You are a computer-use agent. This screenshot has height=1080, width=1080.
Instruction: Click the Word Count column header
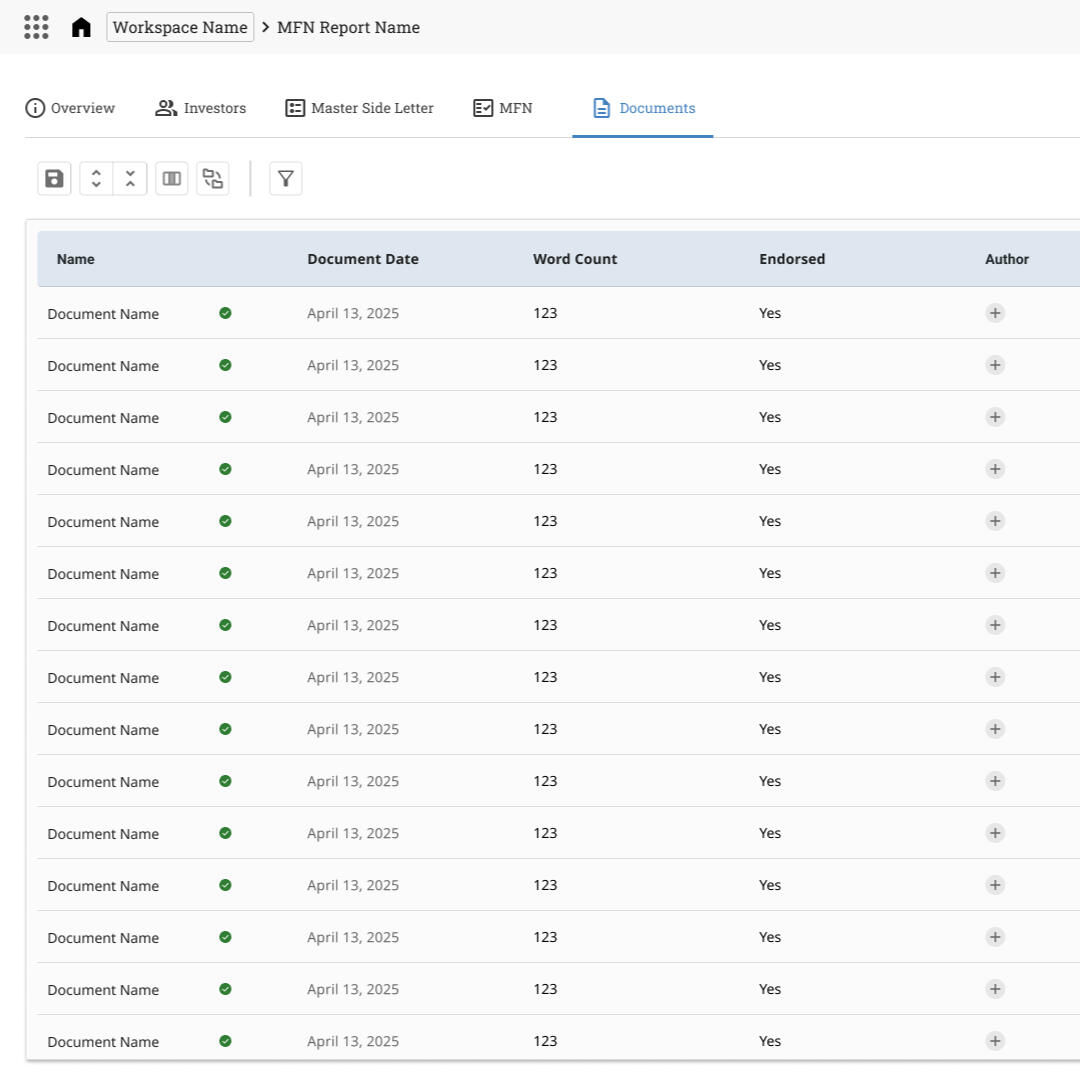[x=575, y=259]
